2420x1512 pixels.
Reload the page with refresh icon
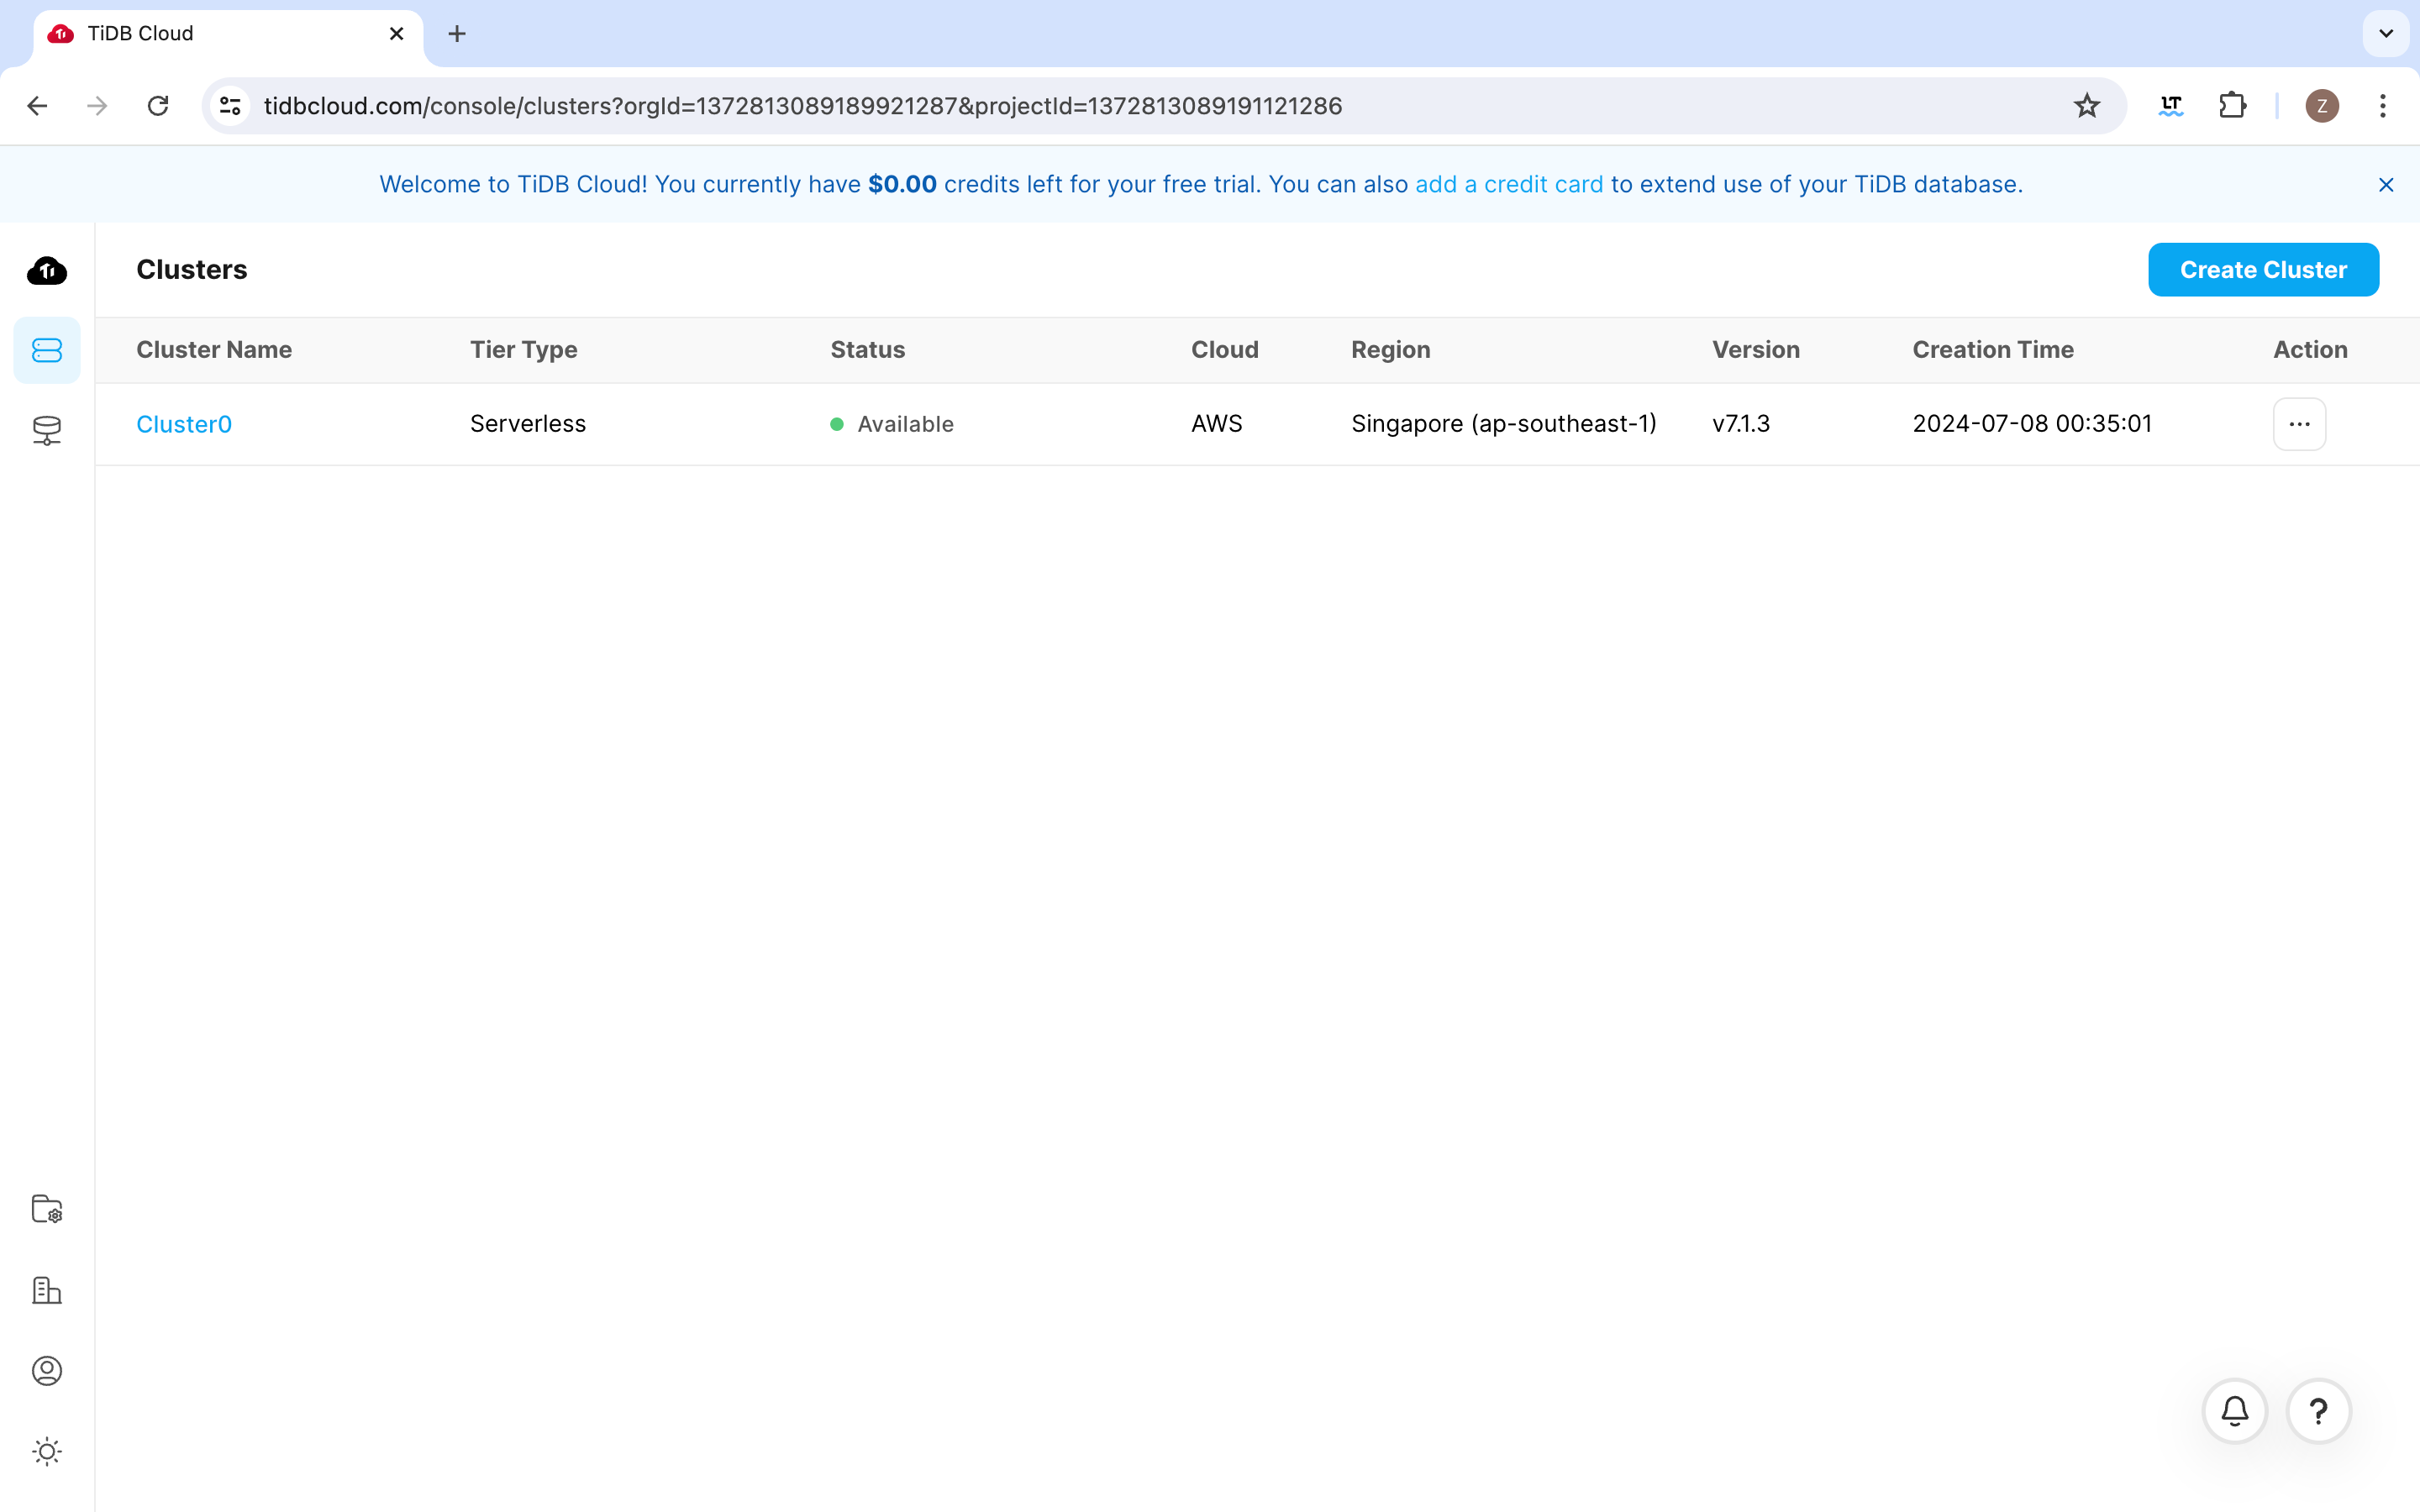[158, 106]
